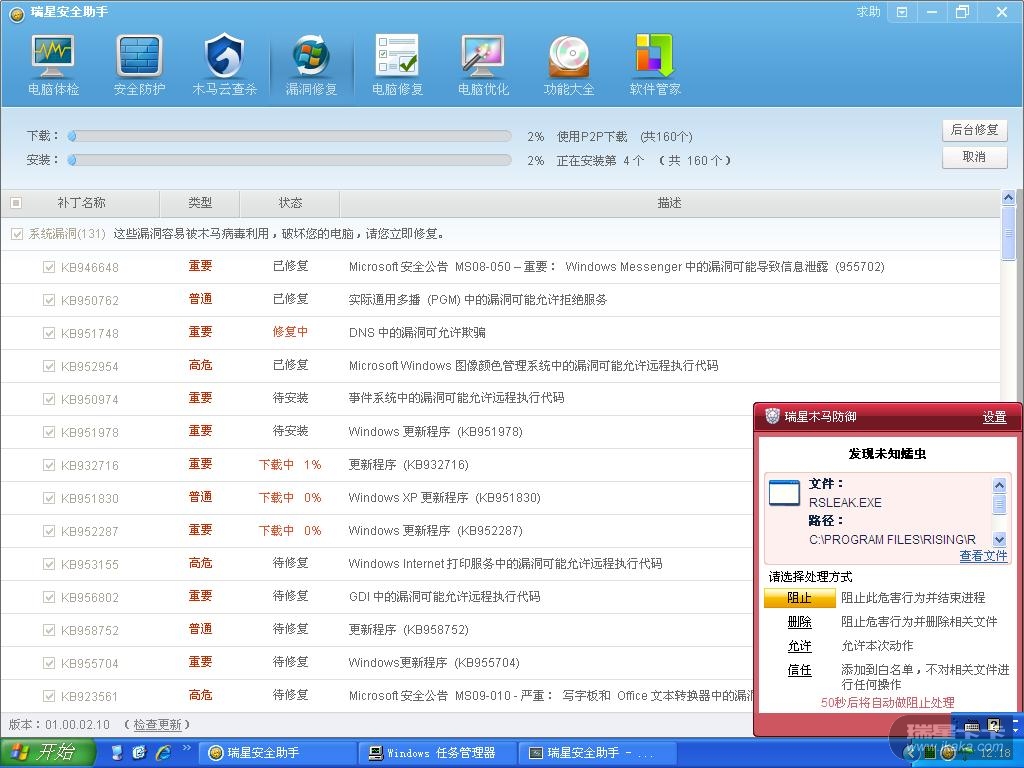Click the 后台修复 background repair button
The width and height of the screenshot is (1024, 768).
974,130
